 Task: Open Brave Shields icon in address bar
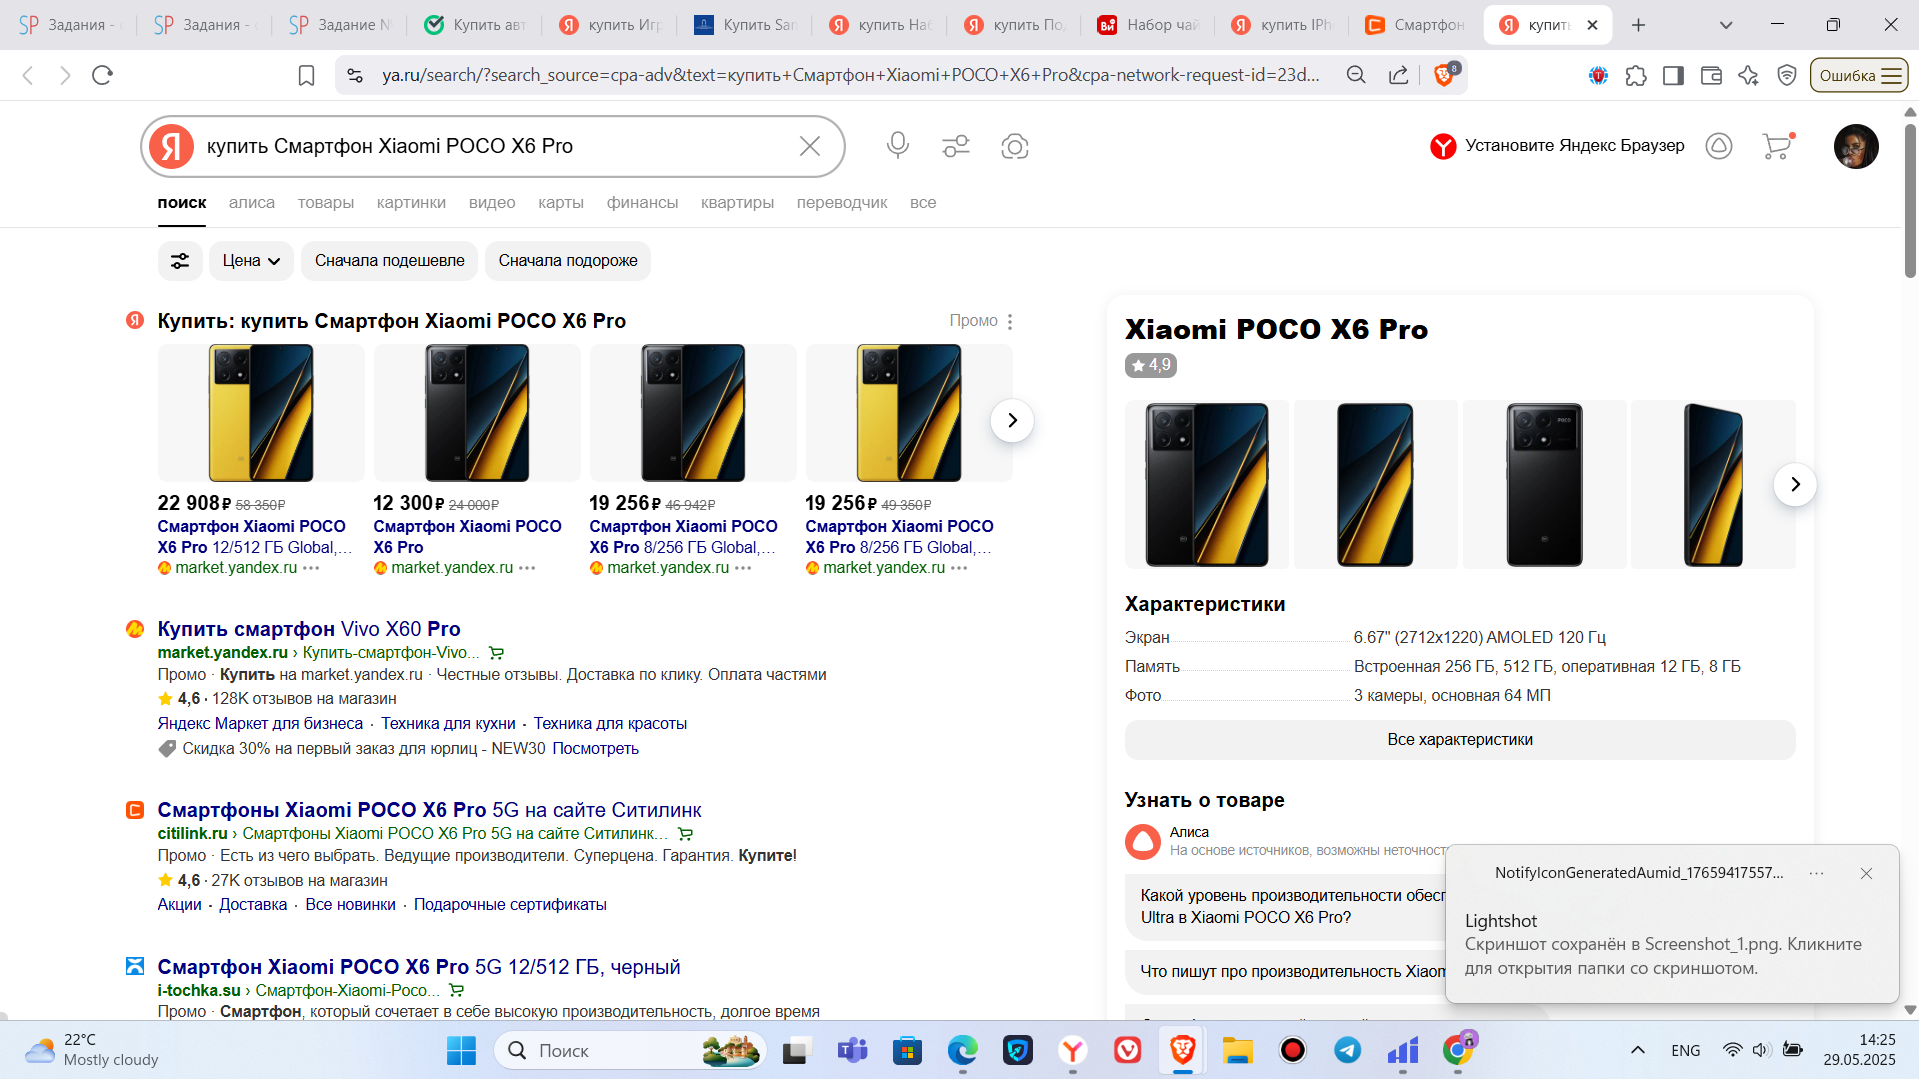click(1445, 75)
